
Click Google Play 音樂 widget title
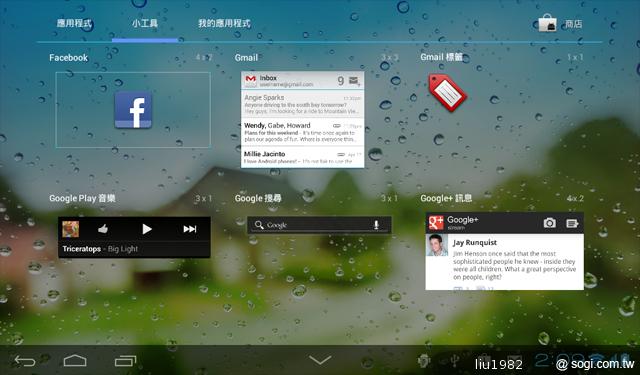coord(82,198)
